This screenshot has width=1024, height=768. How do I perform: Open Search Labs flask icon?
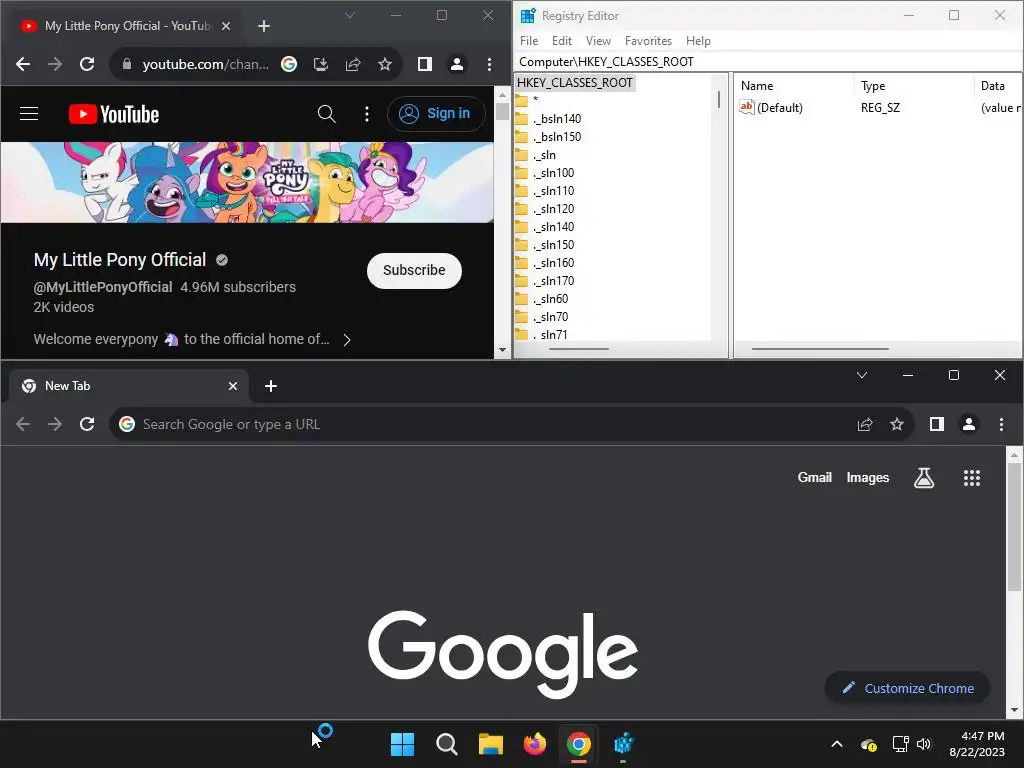(923, 478)
